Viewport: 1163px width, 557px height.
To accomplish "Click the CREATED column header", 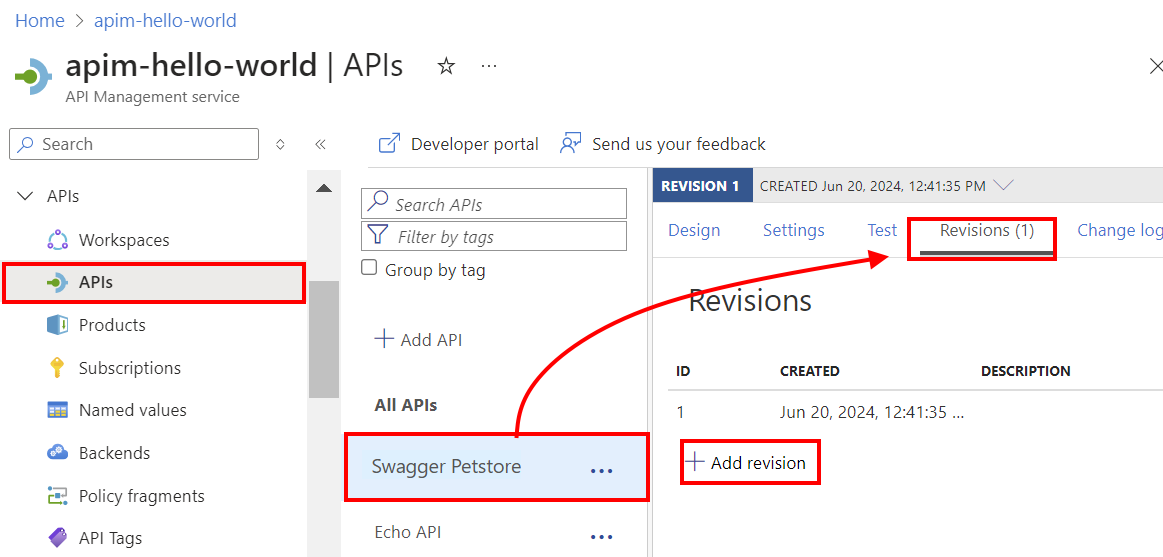I will point(810,371).
